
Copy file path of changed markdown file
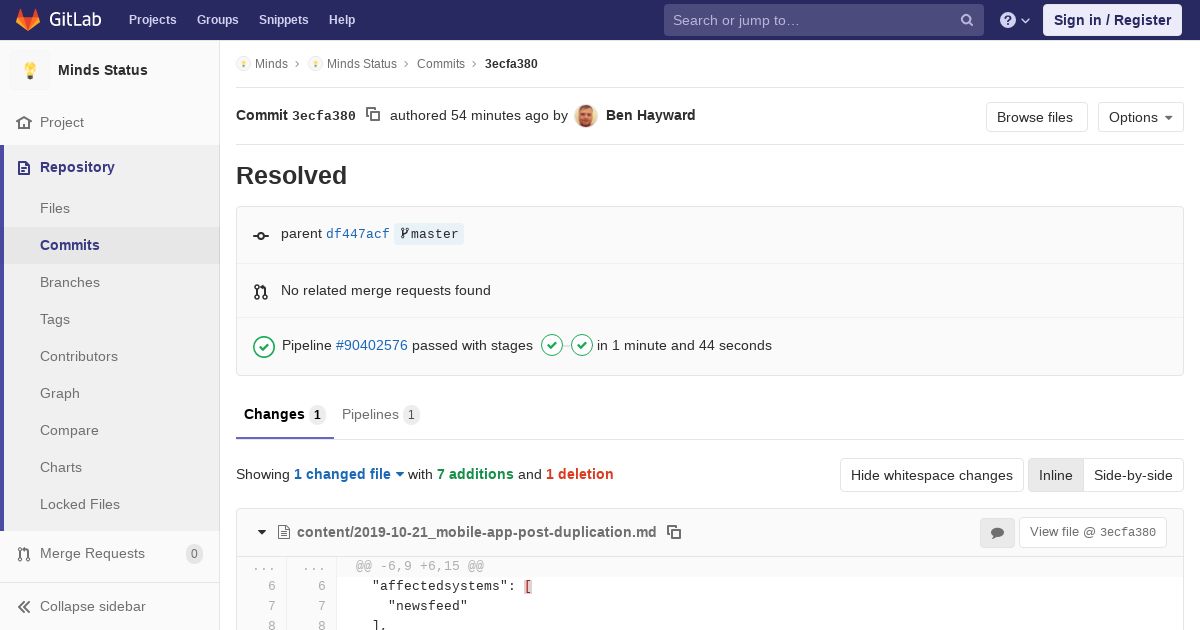674,532
